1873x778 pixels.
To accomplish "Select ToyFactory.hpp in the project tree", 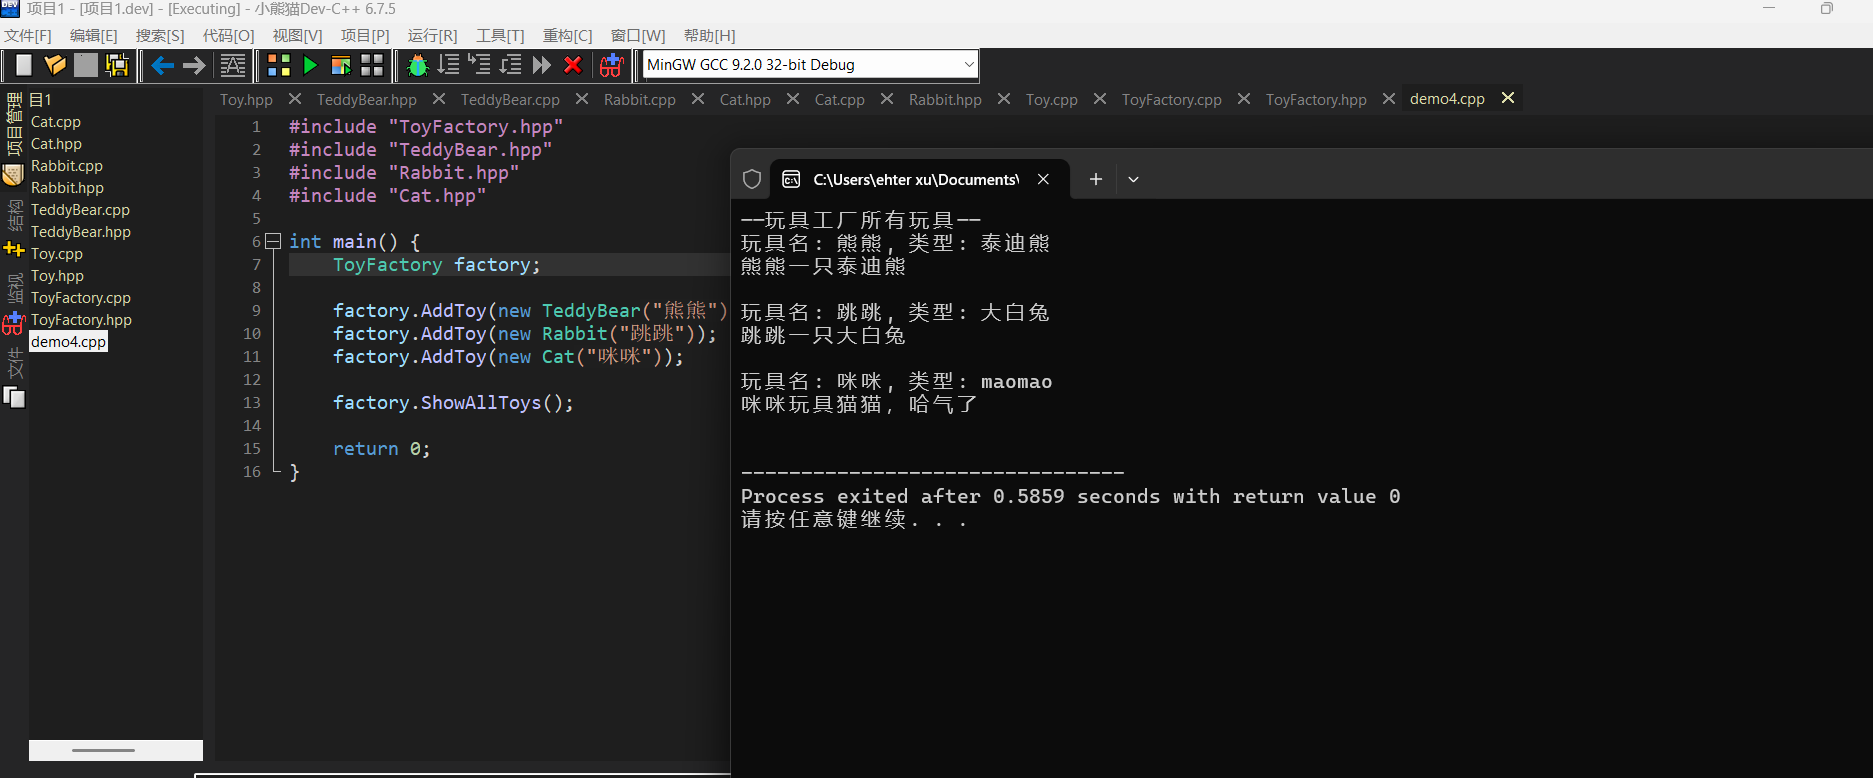I will click(81, 320).
